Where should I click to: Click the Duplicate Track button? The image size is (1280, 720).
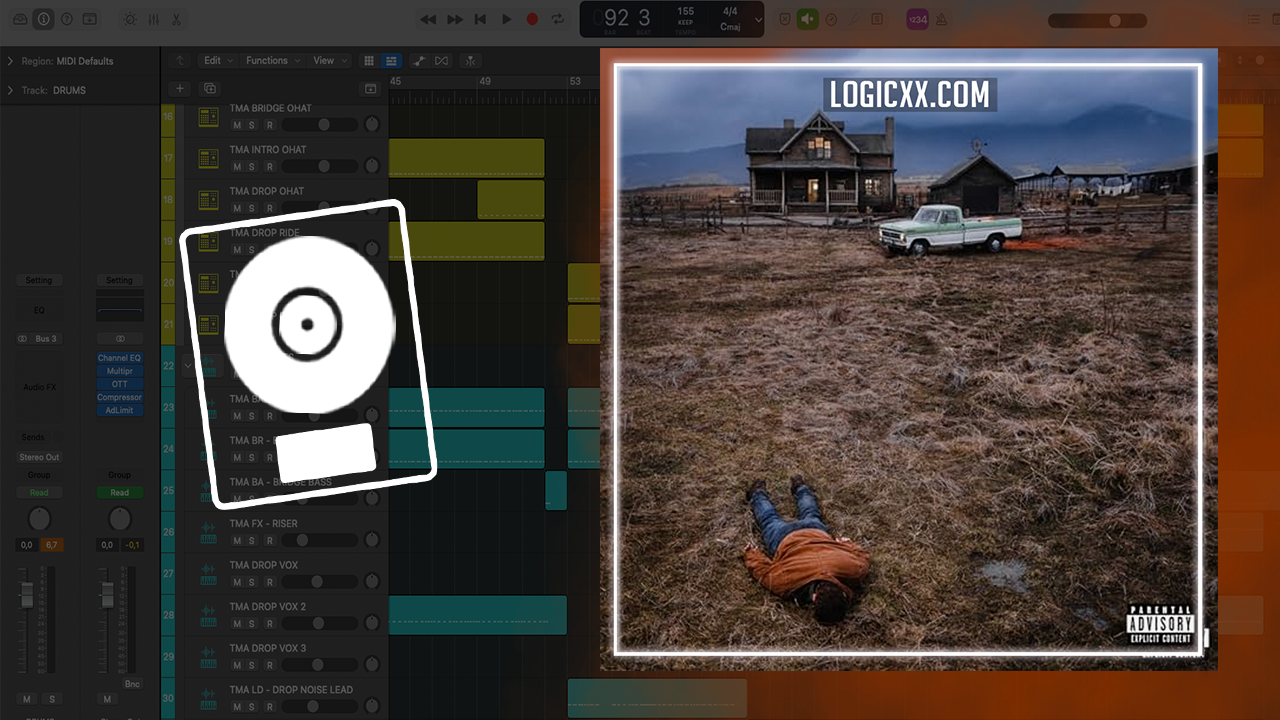(210, 89)
